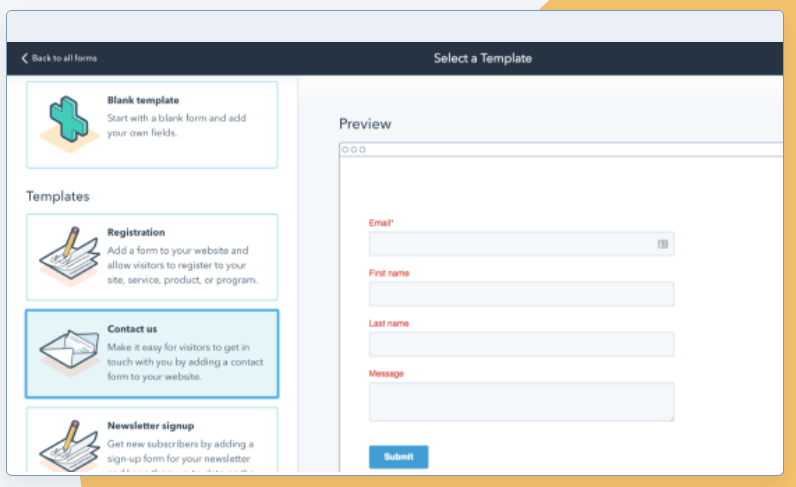
Task: Click inside the Message text area
Action: [521, 401]
